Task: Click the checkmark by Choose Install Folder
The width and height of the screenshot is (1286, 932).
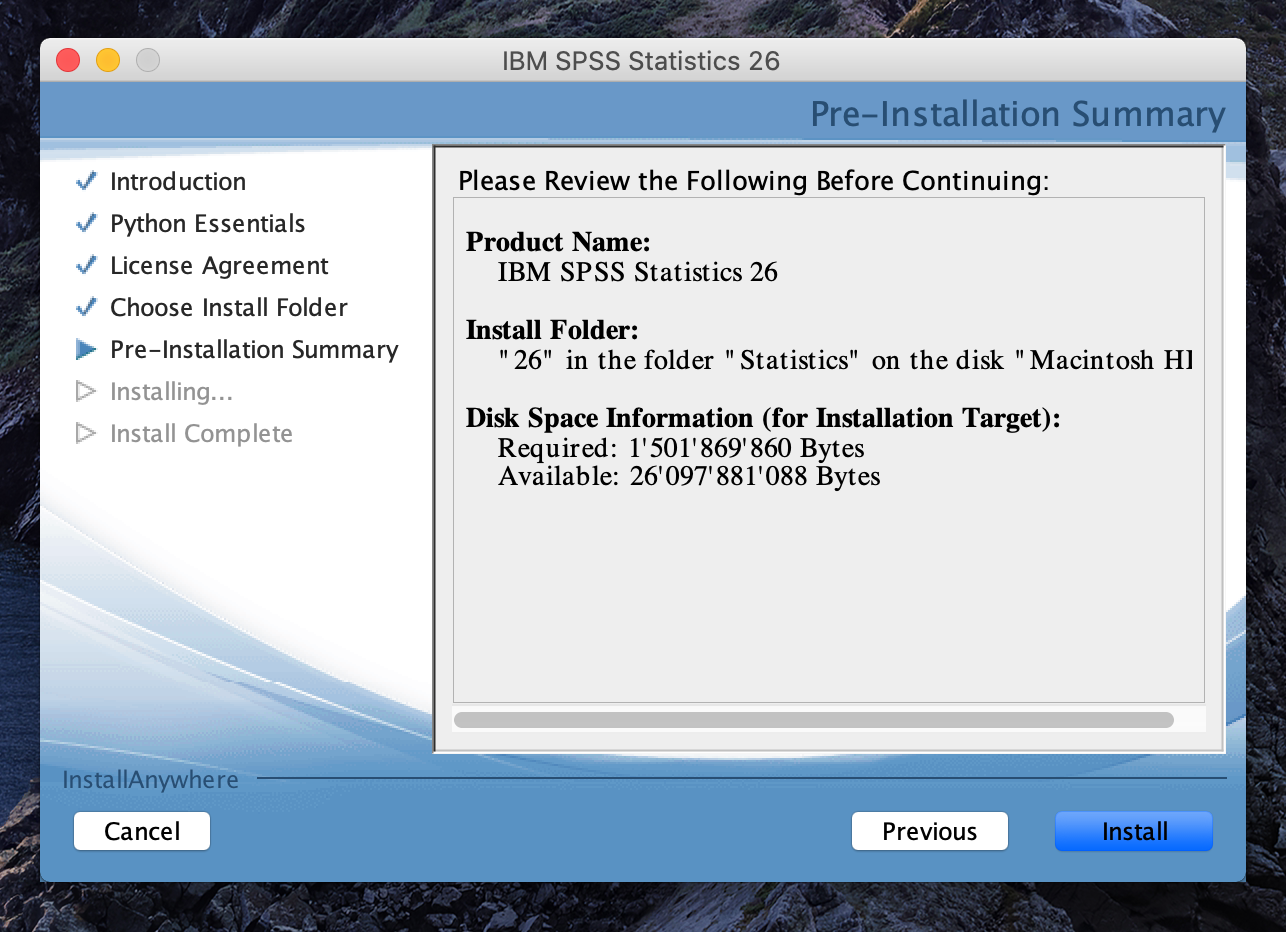Action: click(87, 307)
